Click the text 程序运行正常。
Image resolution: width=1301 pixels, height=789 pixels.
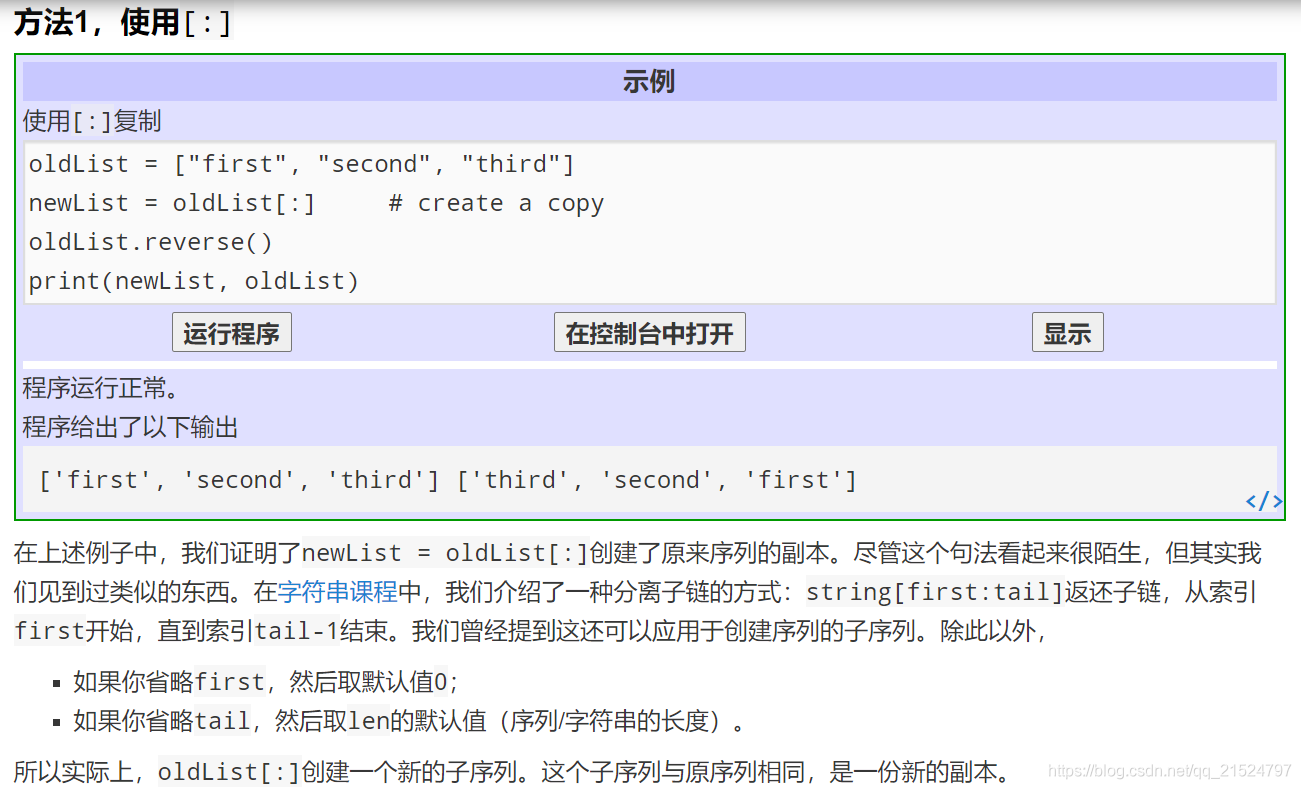tap(101, 388)
